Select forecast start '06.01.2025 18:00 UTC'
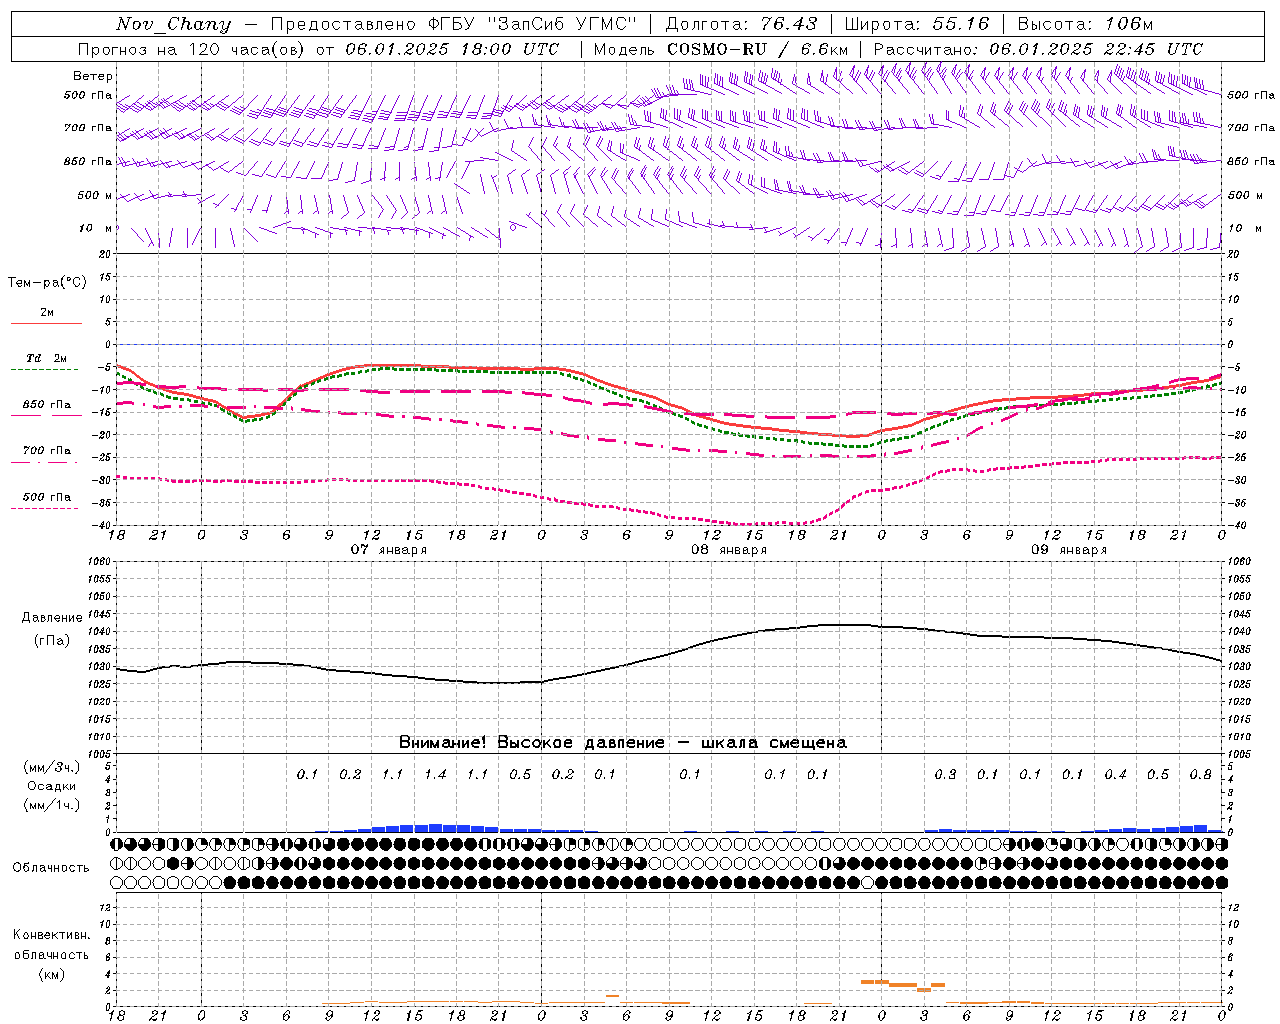Image resolution: width=1280 pixels, height=1024 pixels. (x=452, y=49)
